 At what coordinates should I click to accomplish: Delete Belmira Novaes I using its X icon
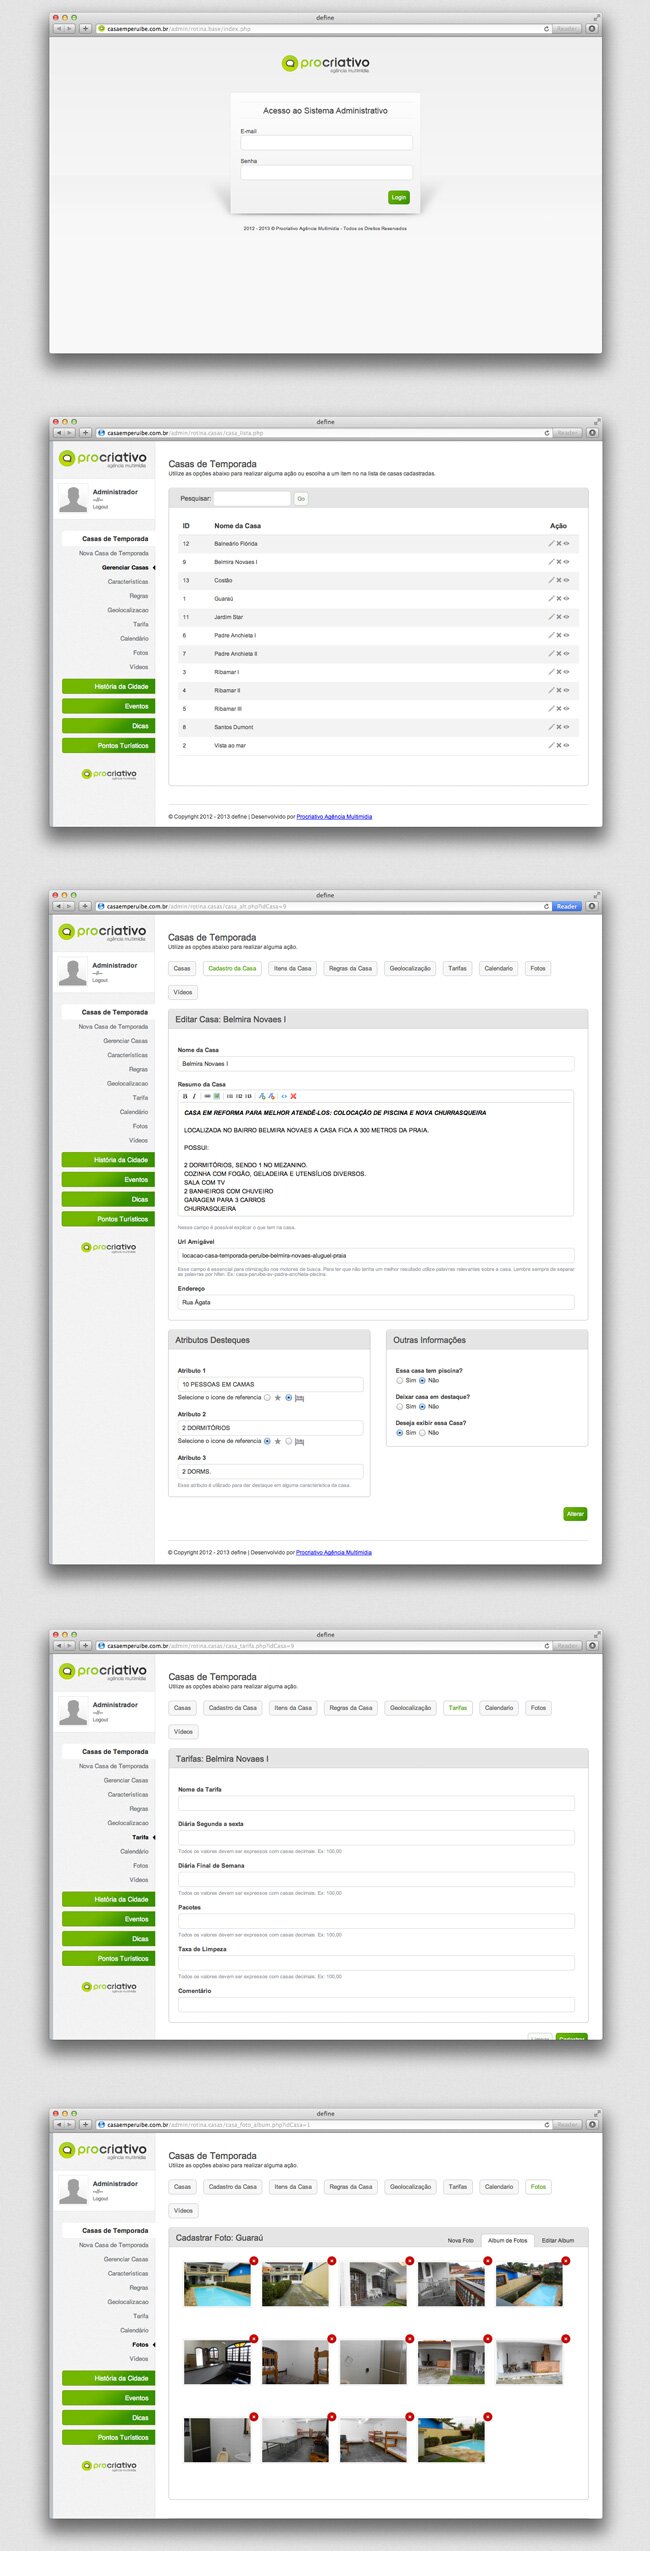pyautogui.click(x=558, y=562)
